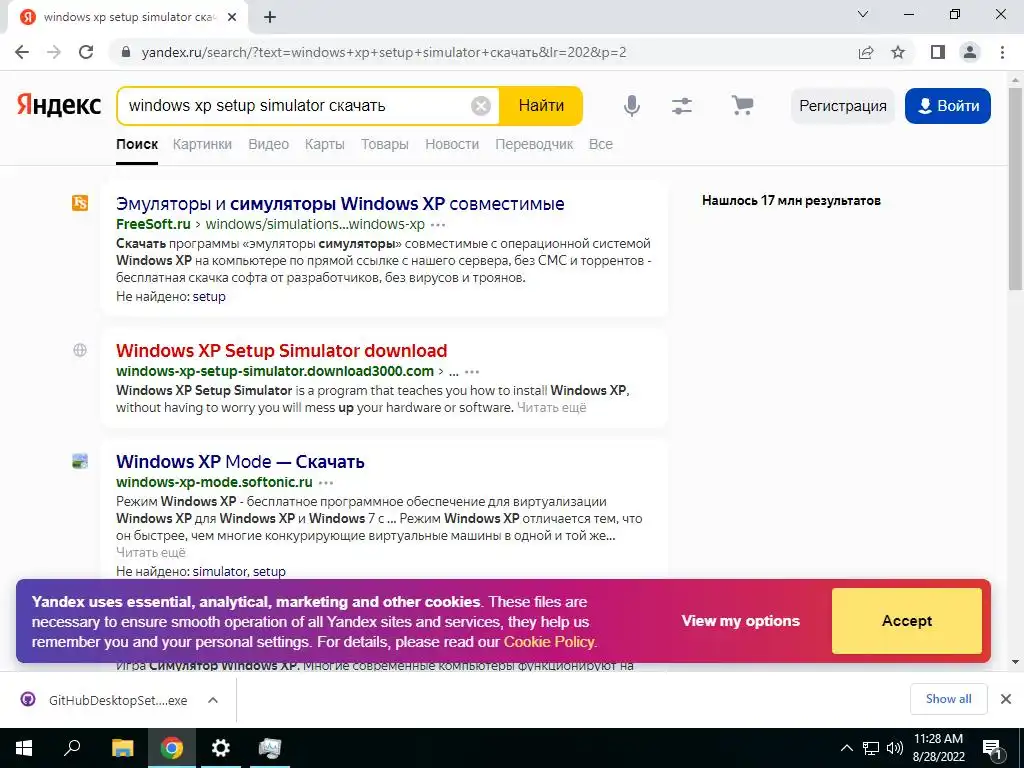Open options dots for download3000 result
Viewport: 1024px width, 768px height.
click(472, 372)
